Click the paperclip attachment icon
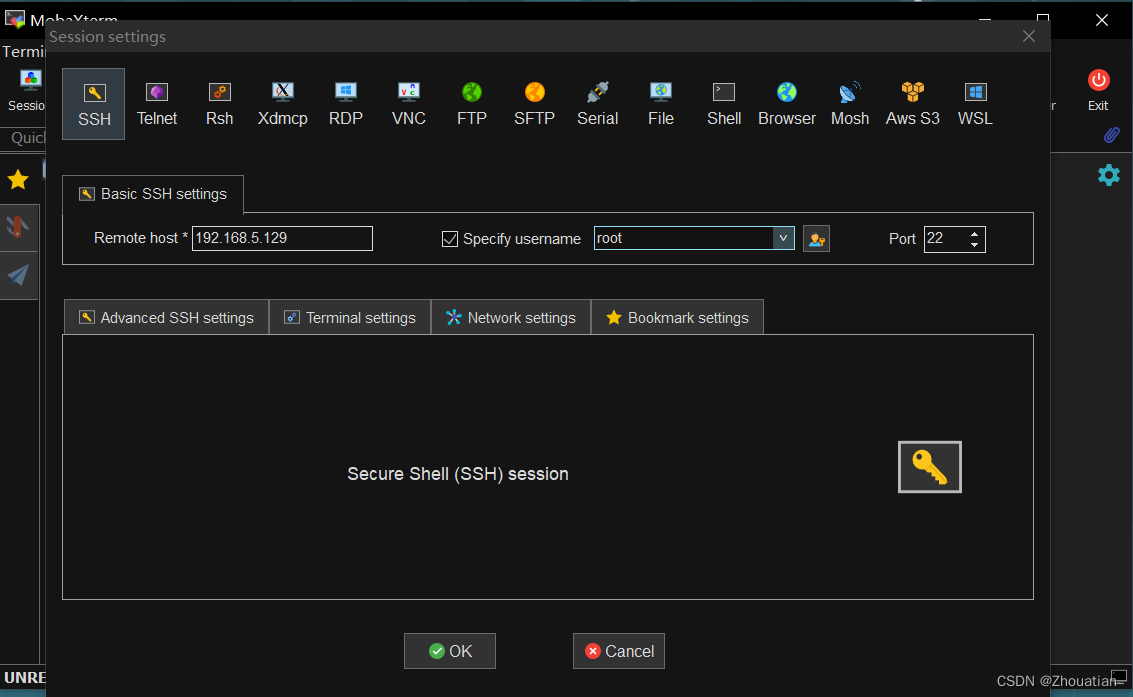The image size is (1133, 697). (x=1112, y=134)
